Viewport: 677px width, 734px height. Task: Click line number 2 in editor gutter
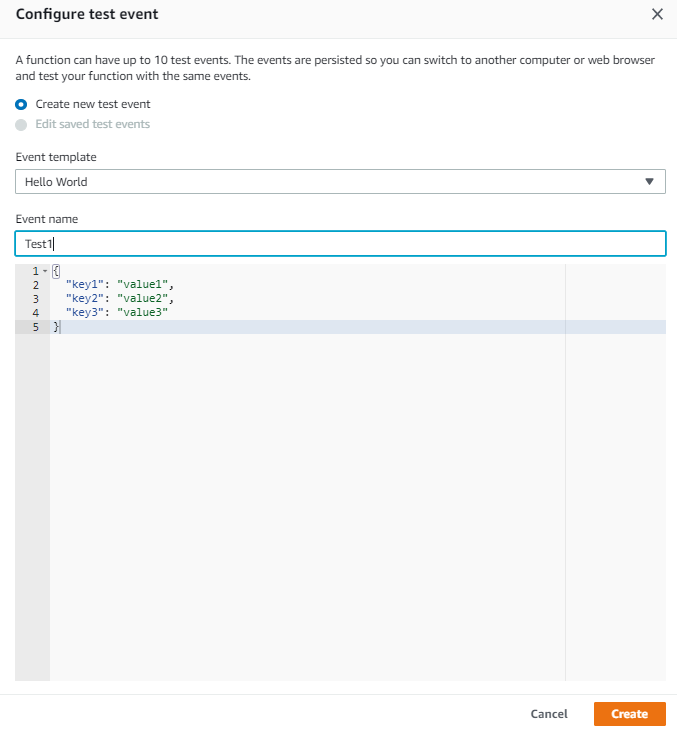pyautogui.click(x=35, y=285)
